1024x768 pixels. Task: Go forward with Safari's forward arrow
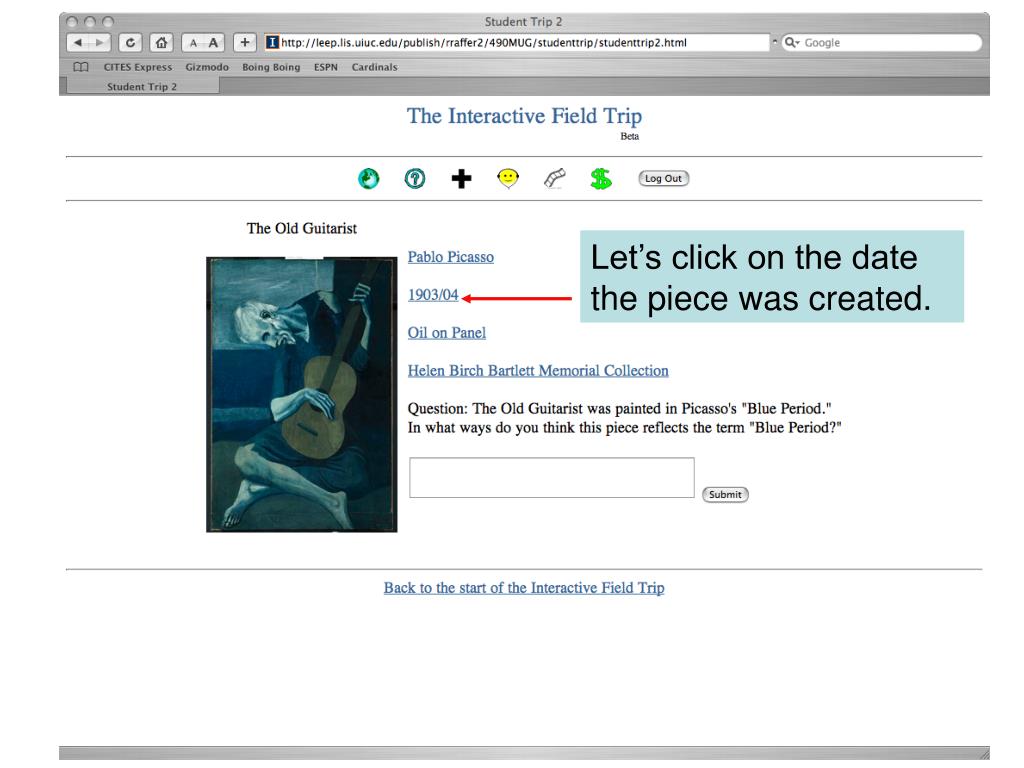99,42
